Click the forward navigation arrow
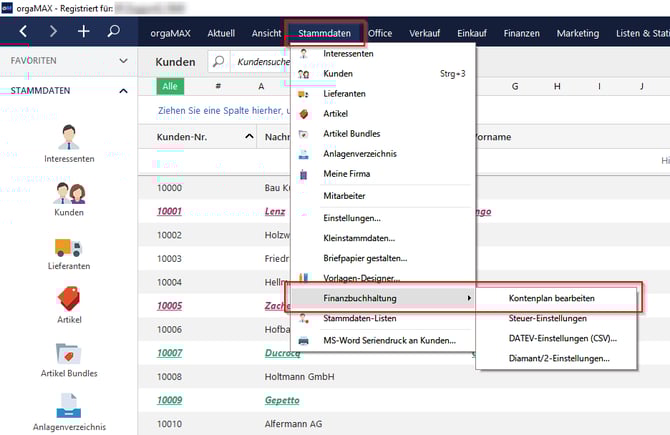670x435 pixels. coord(53,32)
